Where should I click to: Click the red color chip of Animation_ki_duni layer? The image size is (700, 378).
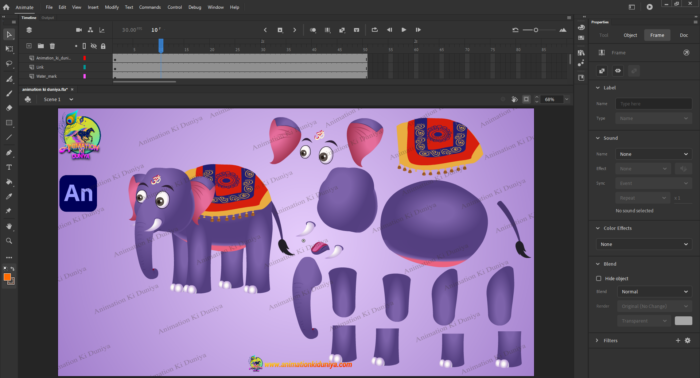[84, 58]
